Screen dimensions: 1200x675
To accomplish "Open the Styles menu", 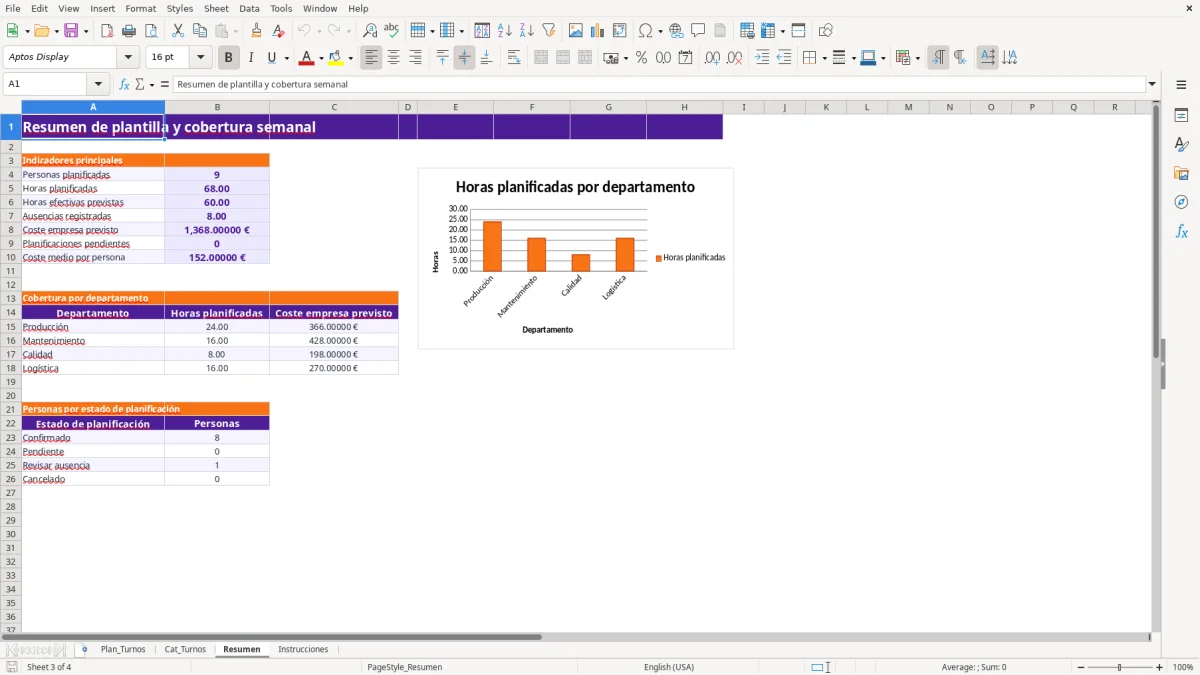I will click(180, 8).
